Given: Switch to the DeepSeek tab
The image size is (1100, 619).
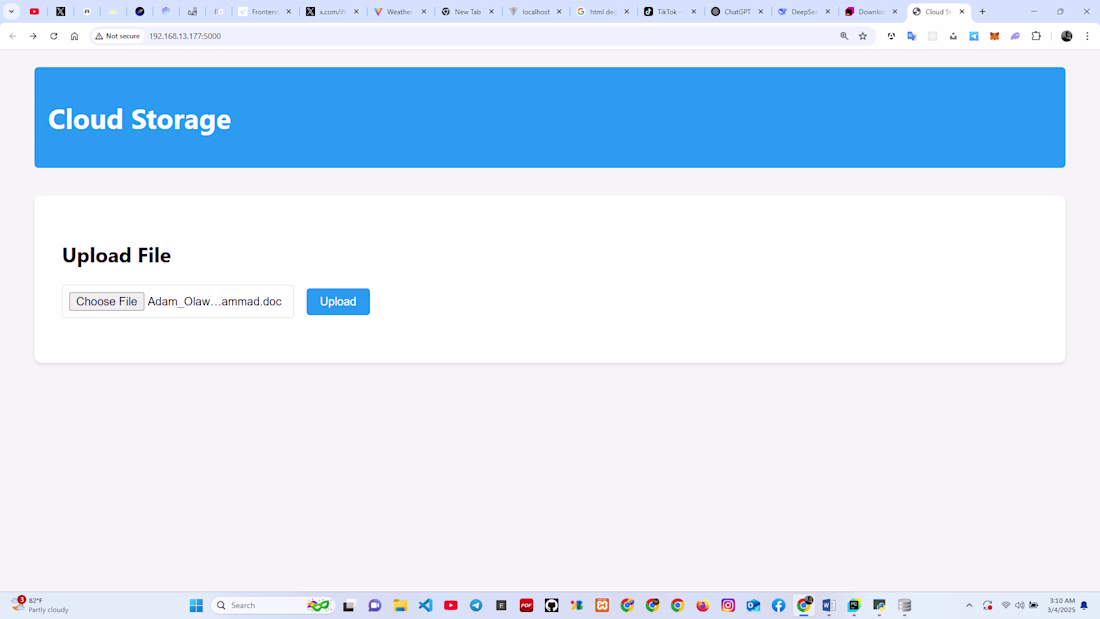Looking at the screenshot, I should pos(805,11).
